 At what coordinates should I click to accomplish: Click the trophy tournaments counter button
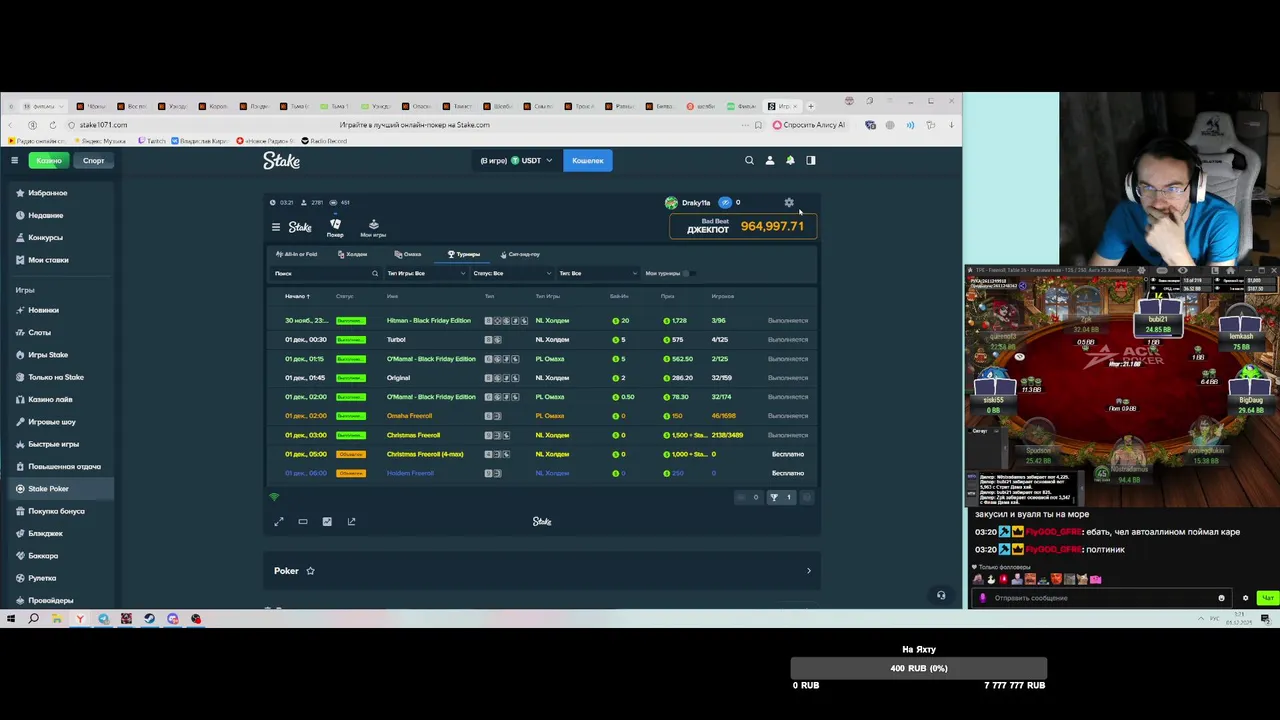tap(780, 497)
